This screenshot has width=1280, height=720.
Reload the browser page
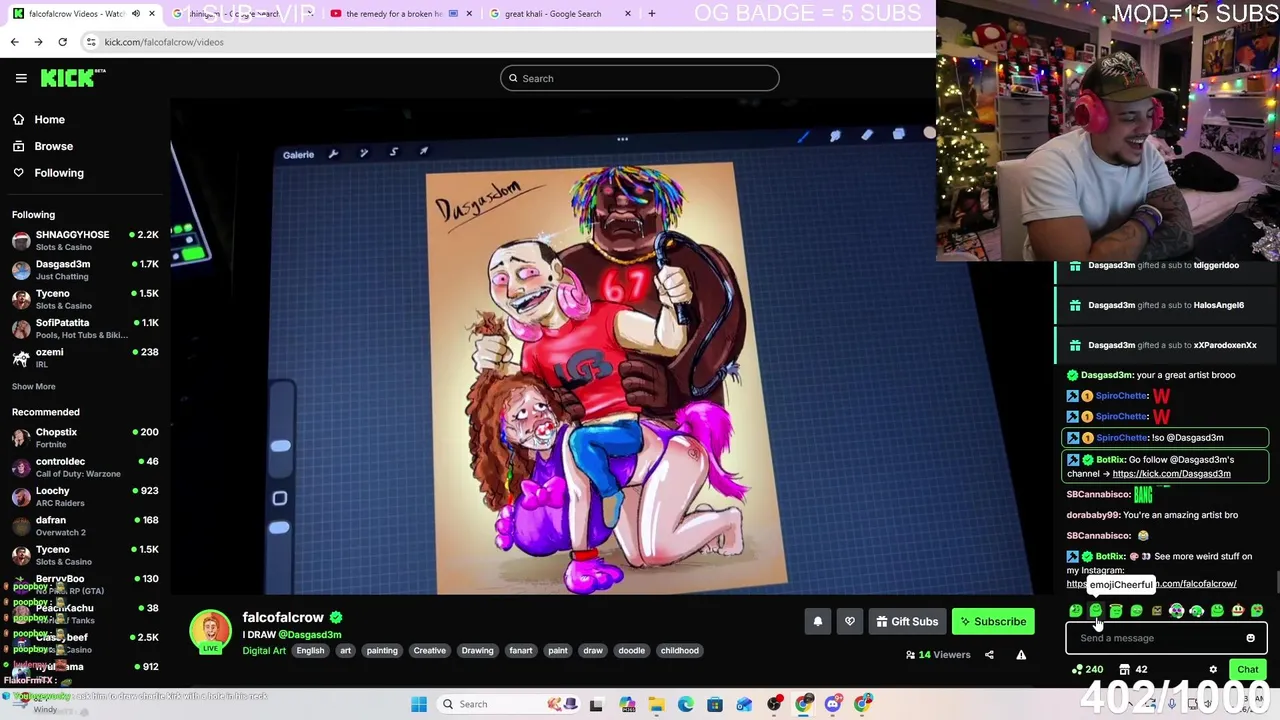[62, 42]
